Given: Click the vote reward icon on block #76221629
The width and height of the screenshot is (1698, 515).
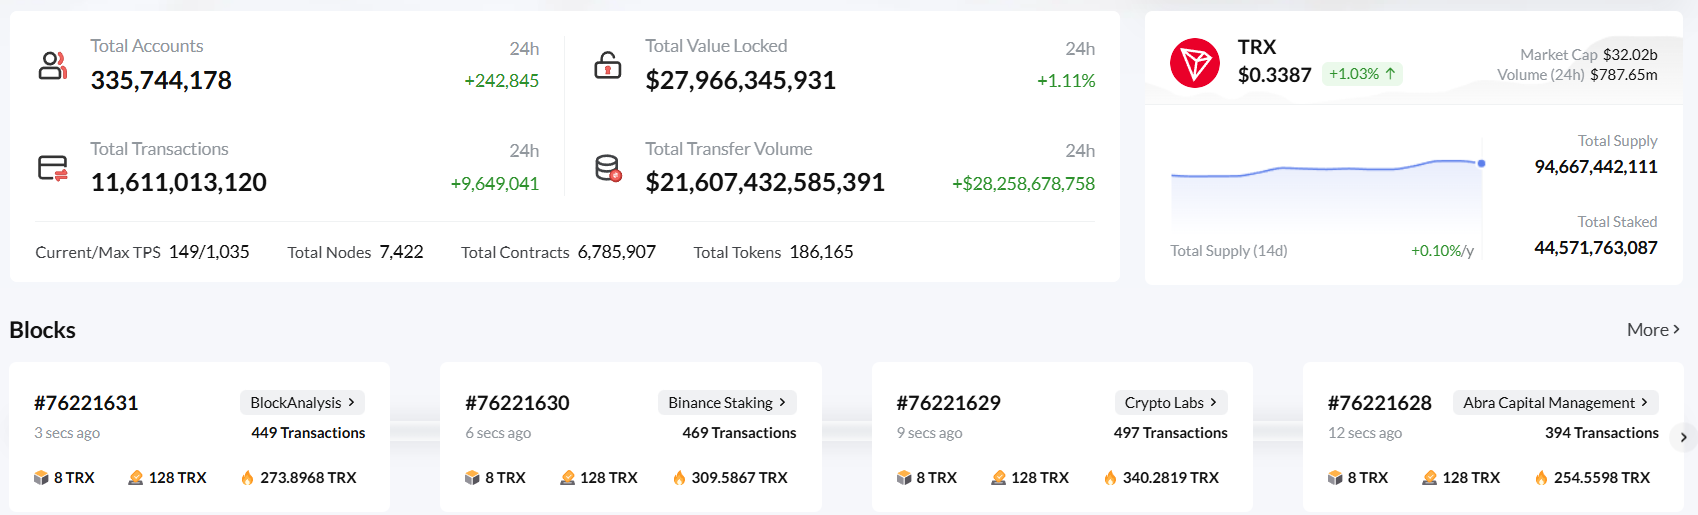Looking at the screenshot, I should [998, 478].
